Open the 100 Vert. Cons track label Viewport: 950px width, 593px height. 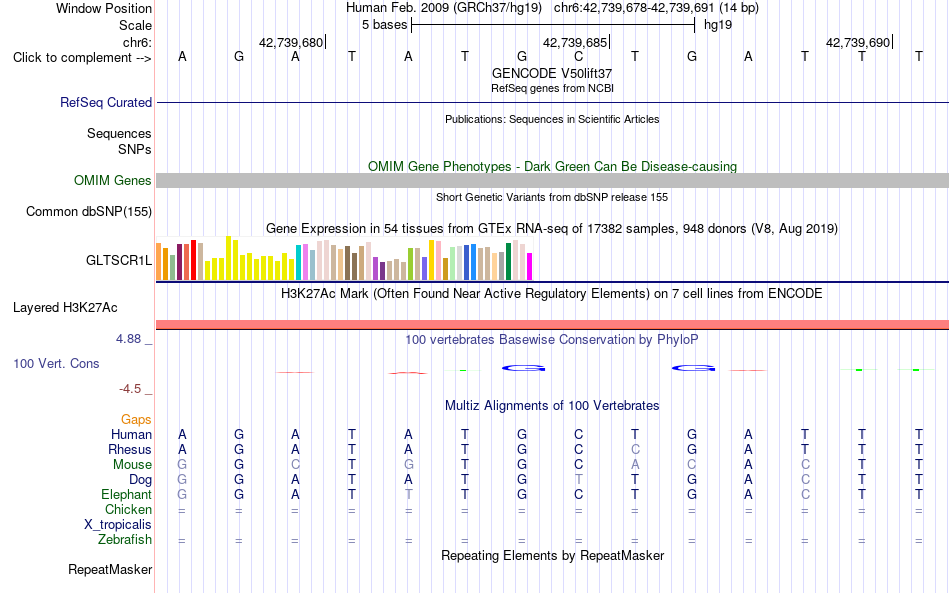tap(56, 363)
